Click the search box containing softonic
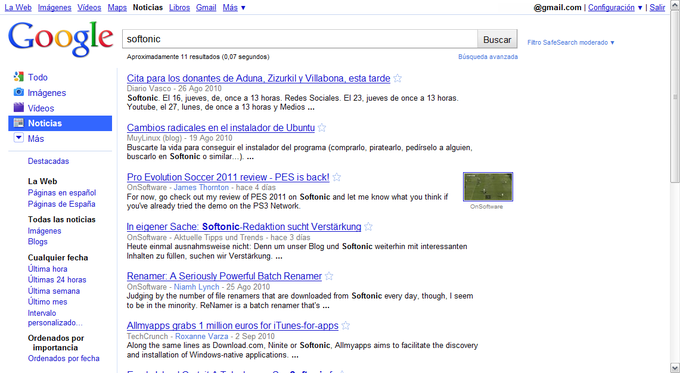Image resolution: width=680 pixels, height=373 pixels. [x=300, y=39]
